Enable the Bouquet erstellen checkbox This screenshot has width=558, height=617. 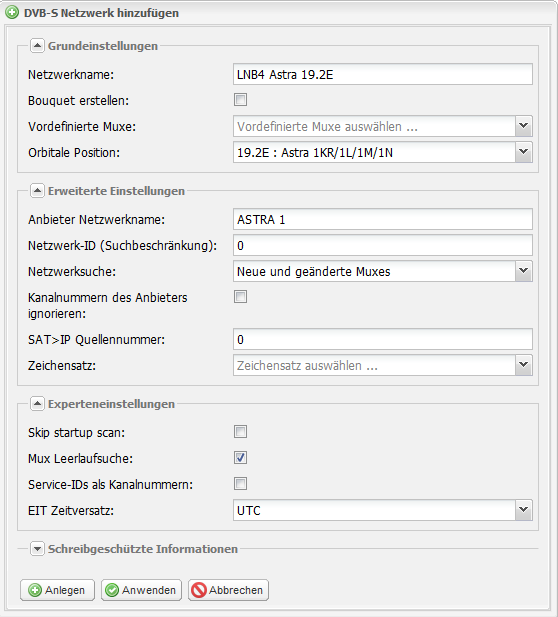point(240,100)
